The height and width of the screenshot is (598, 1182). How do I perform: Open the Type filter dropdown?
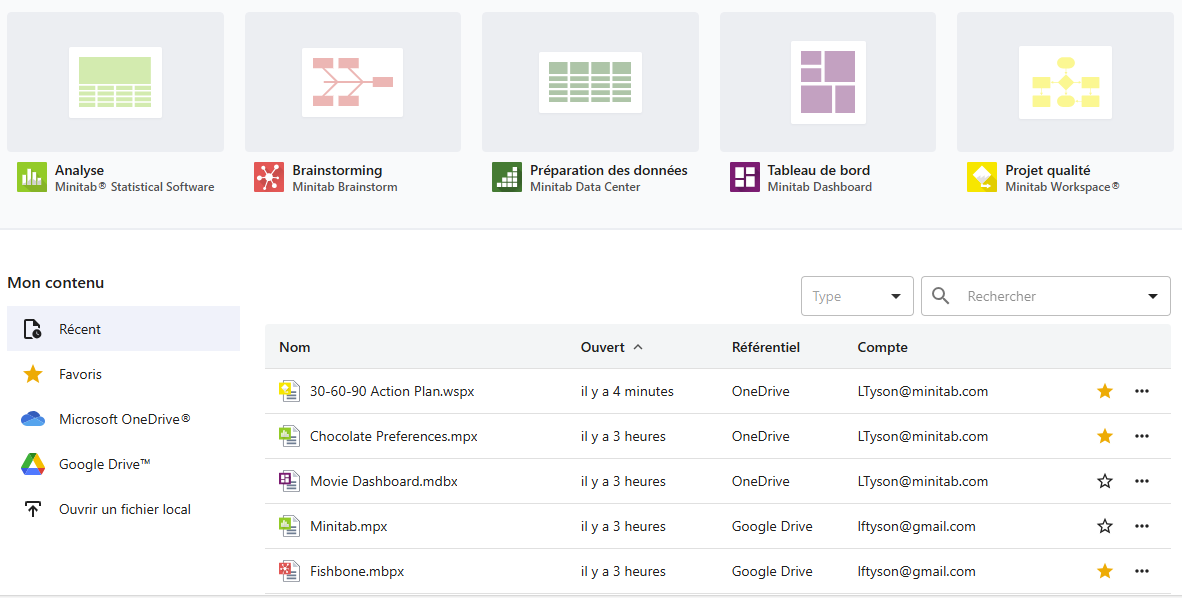click(857, 296)
